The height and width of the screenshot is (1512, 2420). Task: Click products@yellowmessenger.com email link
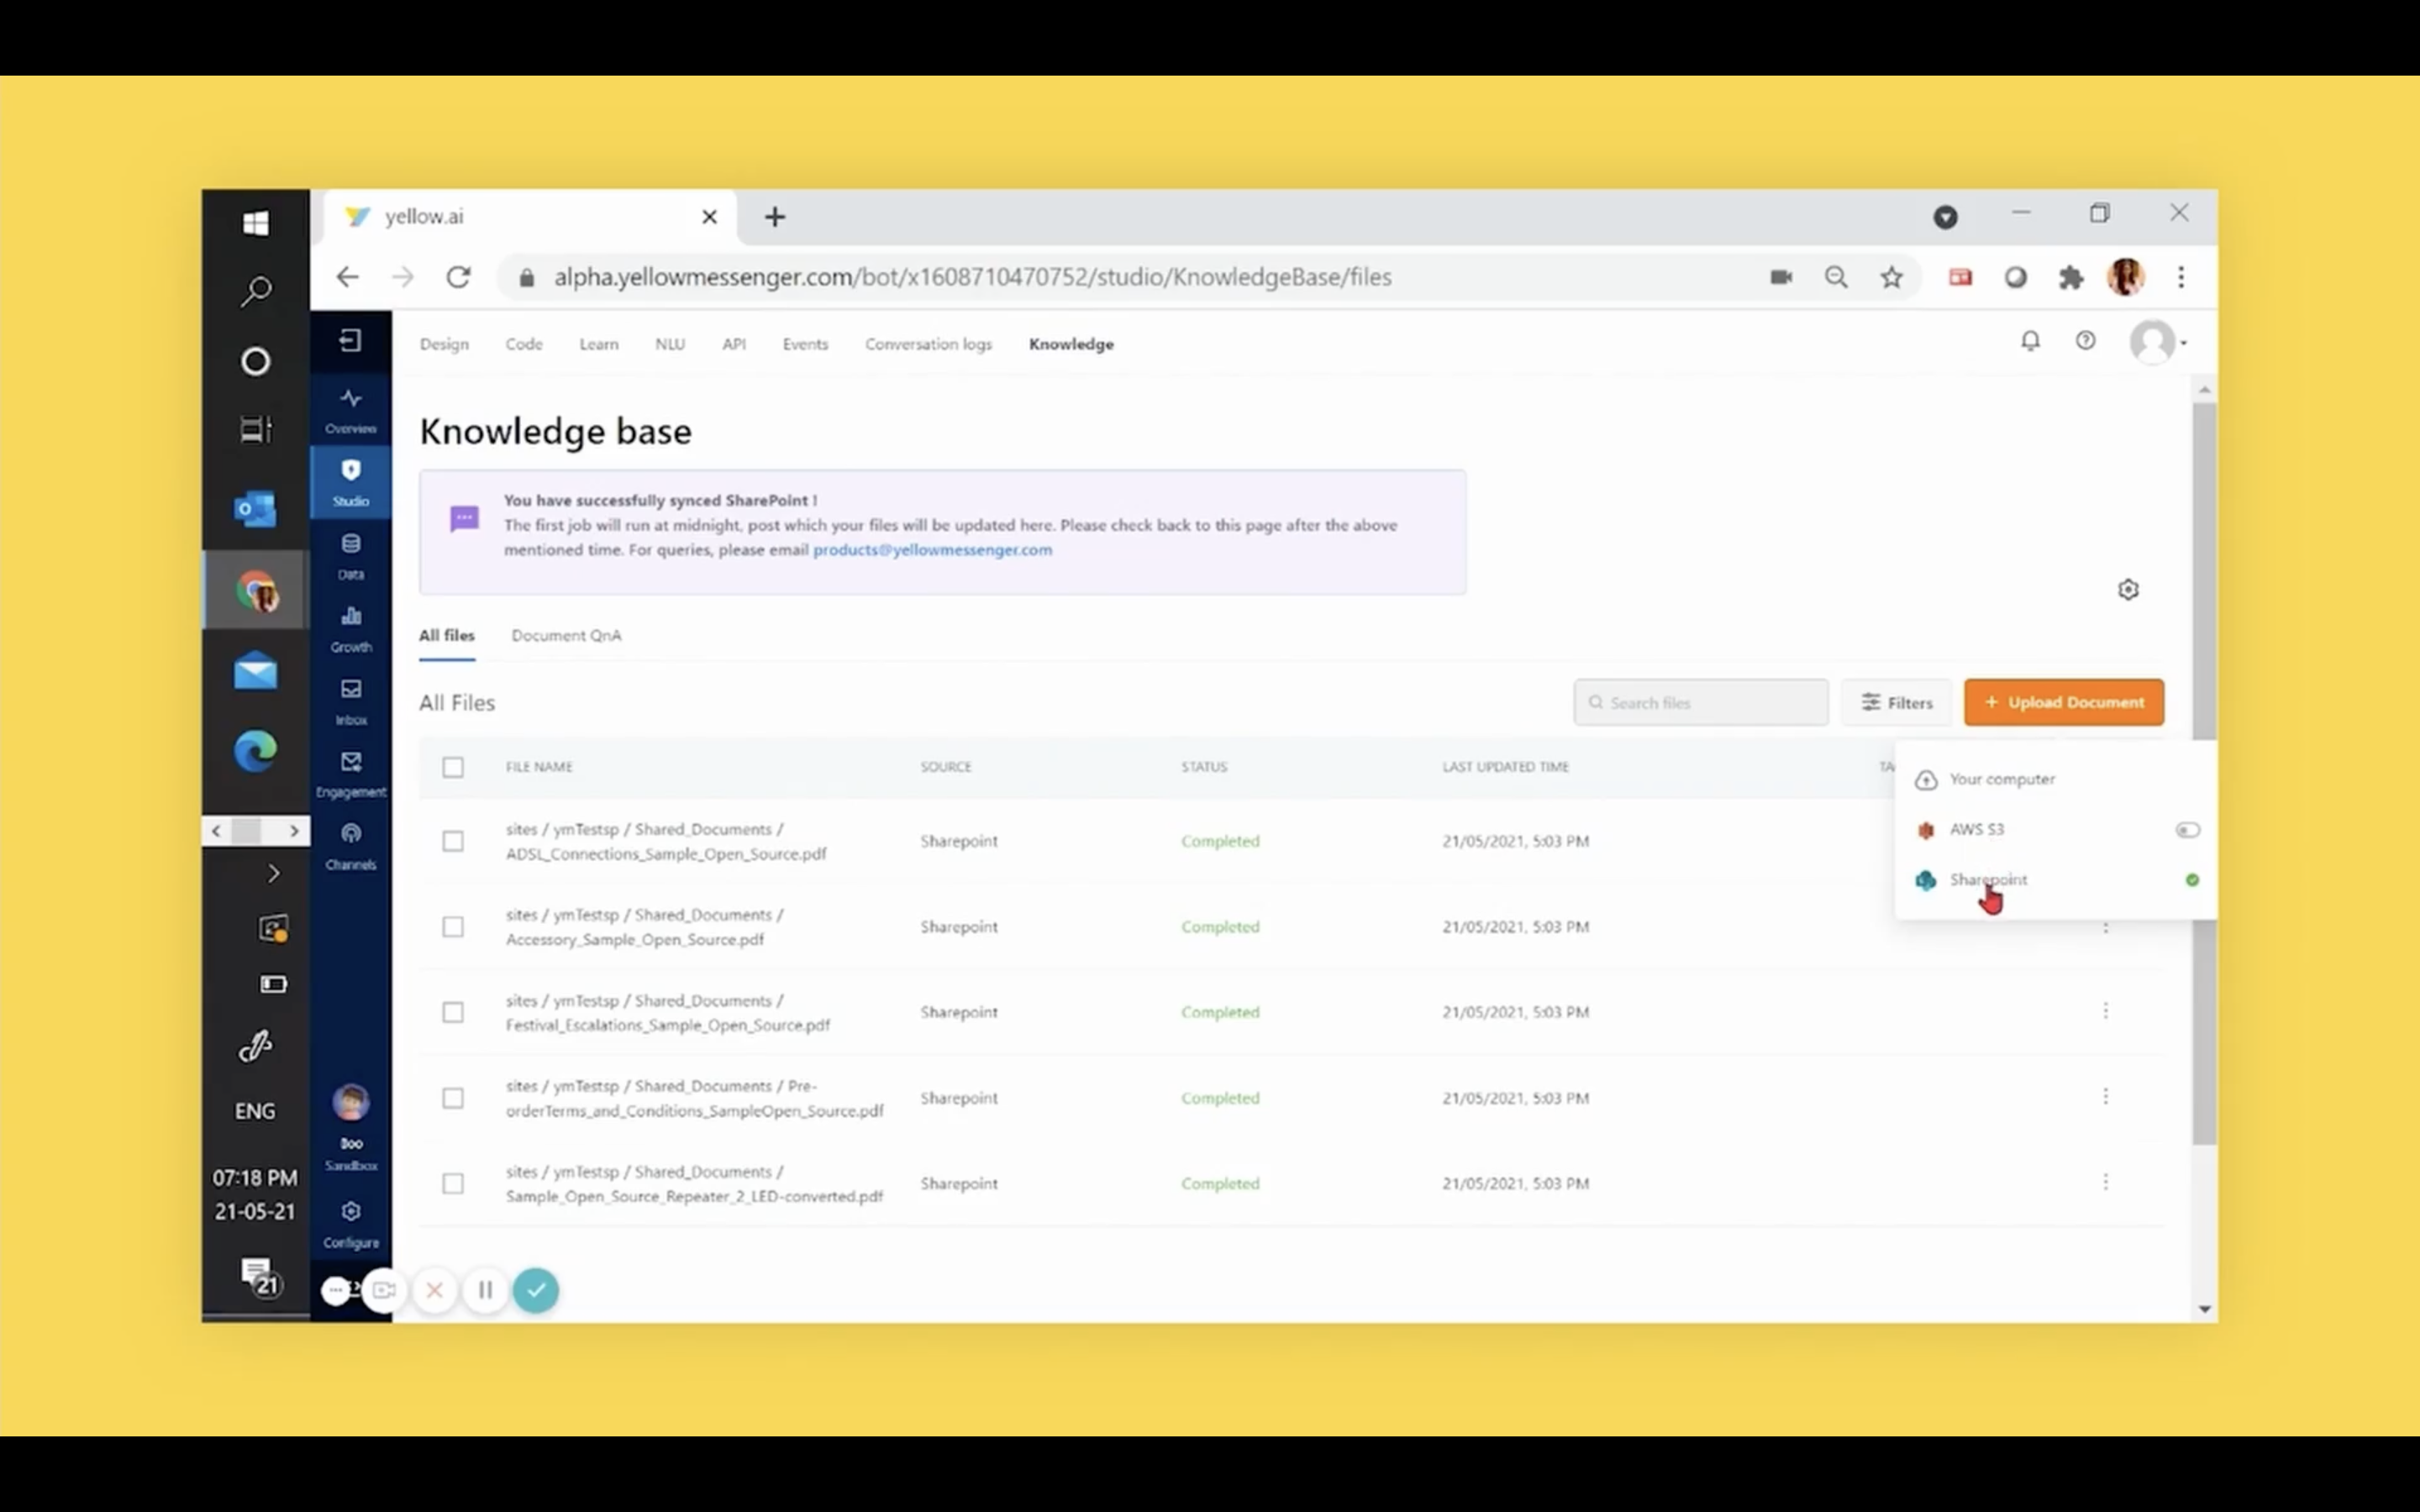point(932,550)
